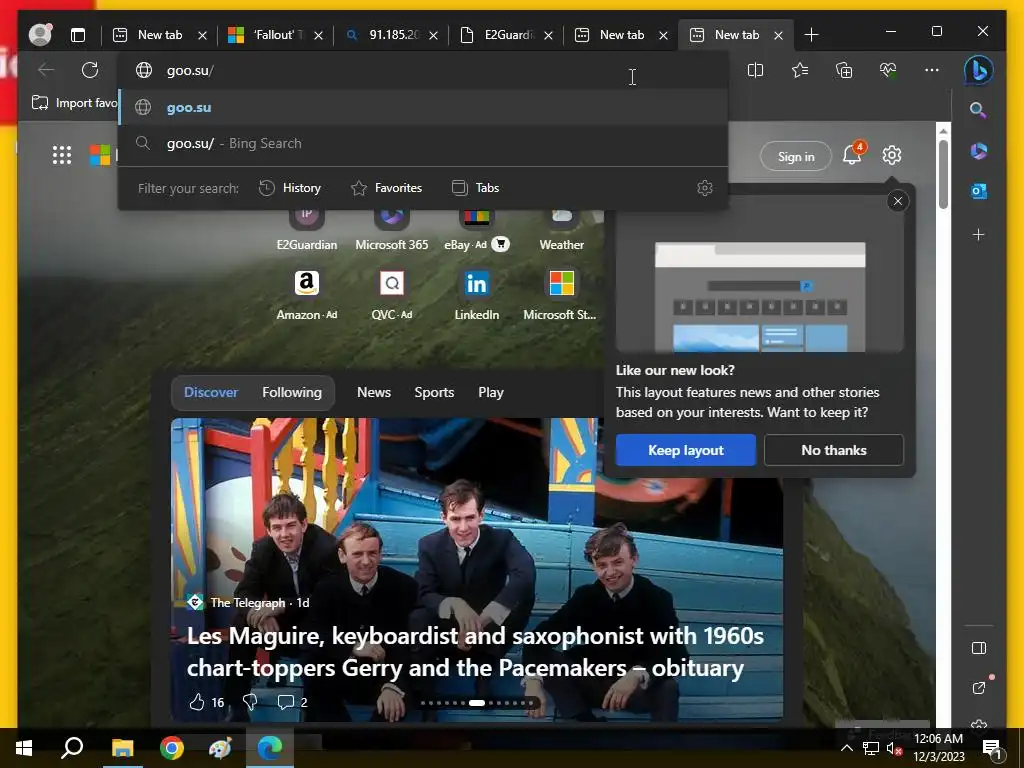The height and width of the screenshot is (768, 1024).
Task: Add a sidebar app with plus icon
Action: 978,234
